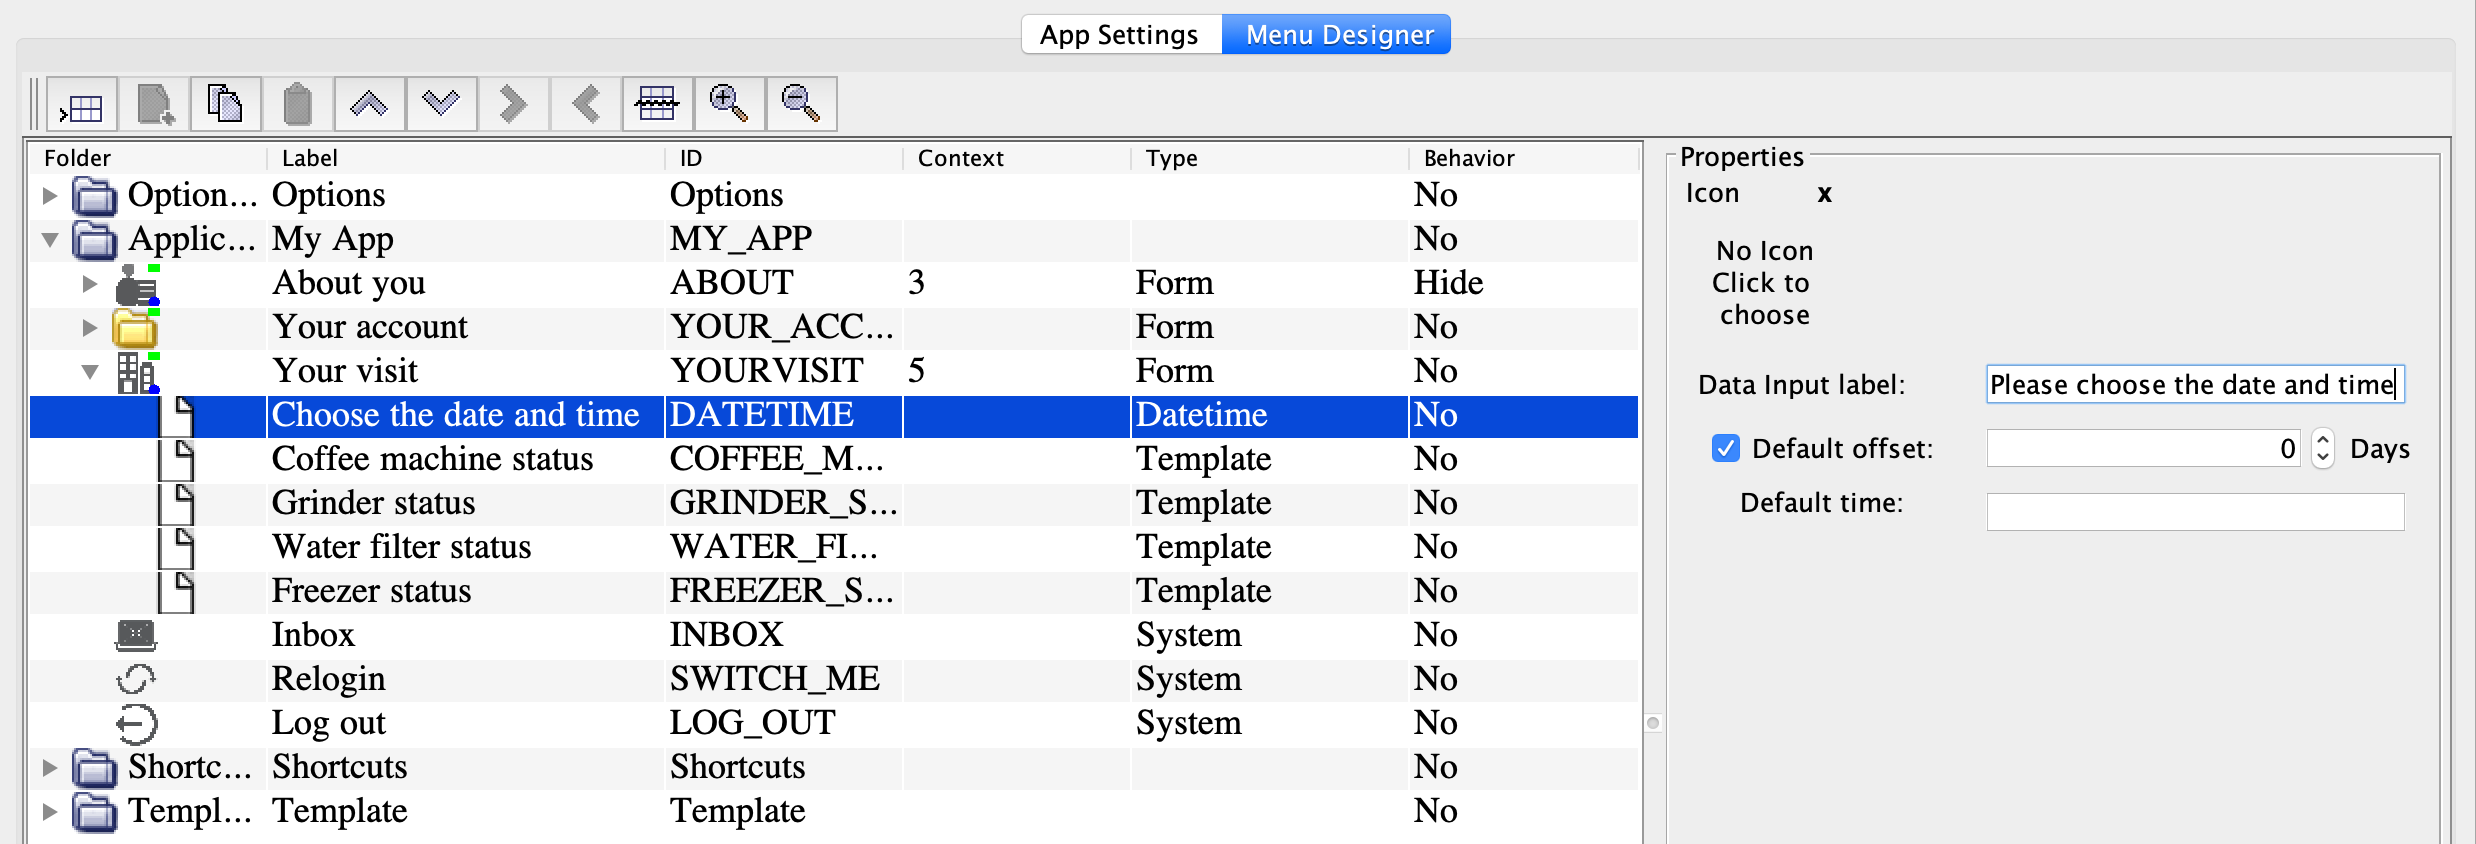Viewport: 2476px width, 844px height.
Task: Uncheck the Default offset checkbox
Action: point(1725,449)
